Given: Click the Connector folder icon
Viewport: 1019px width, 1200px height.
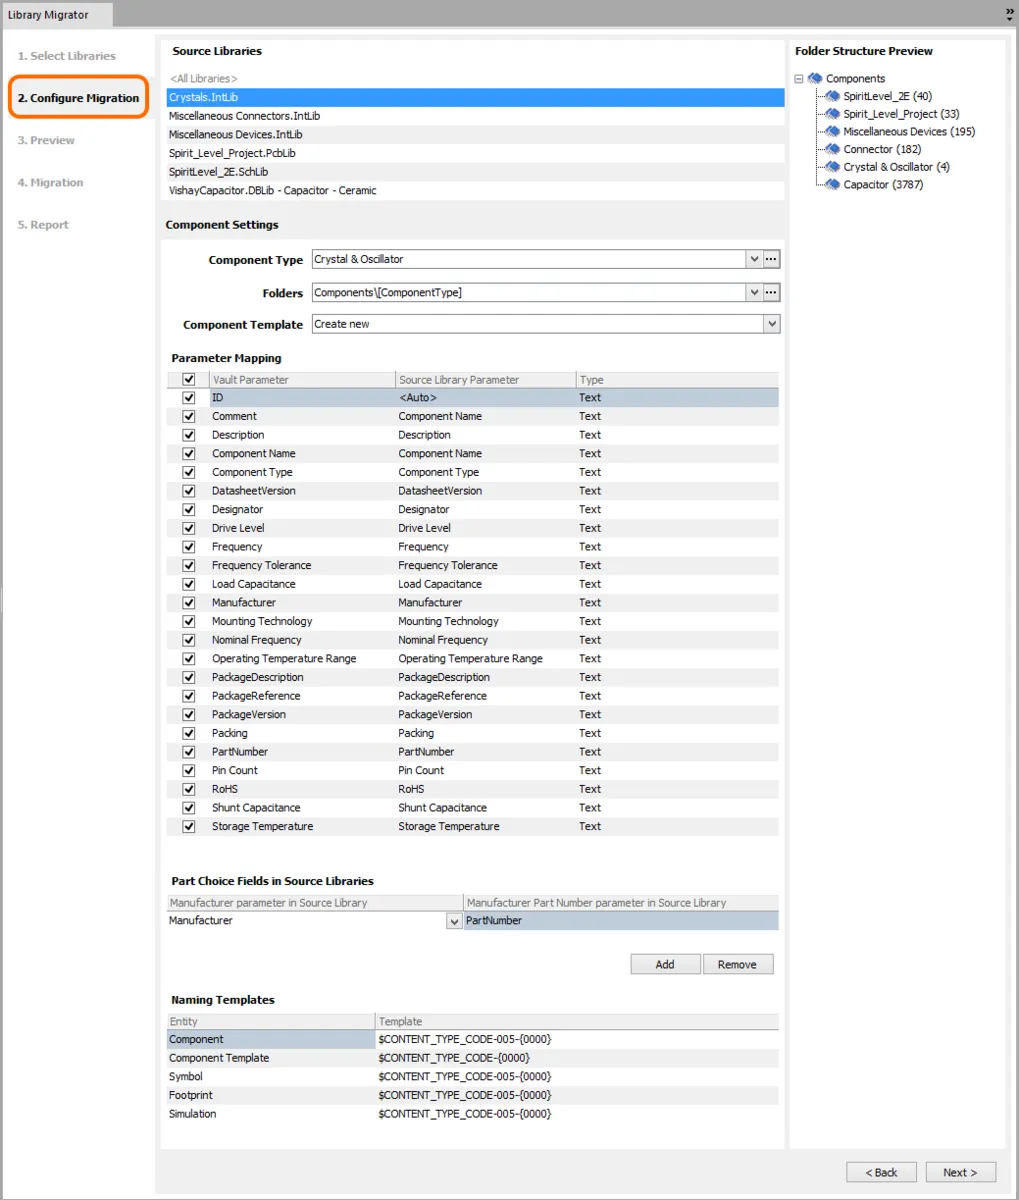Looking at the screenshot, I should 832,149.
